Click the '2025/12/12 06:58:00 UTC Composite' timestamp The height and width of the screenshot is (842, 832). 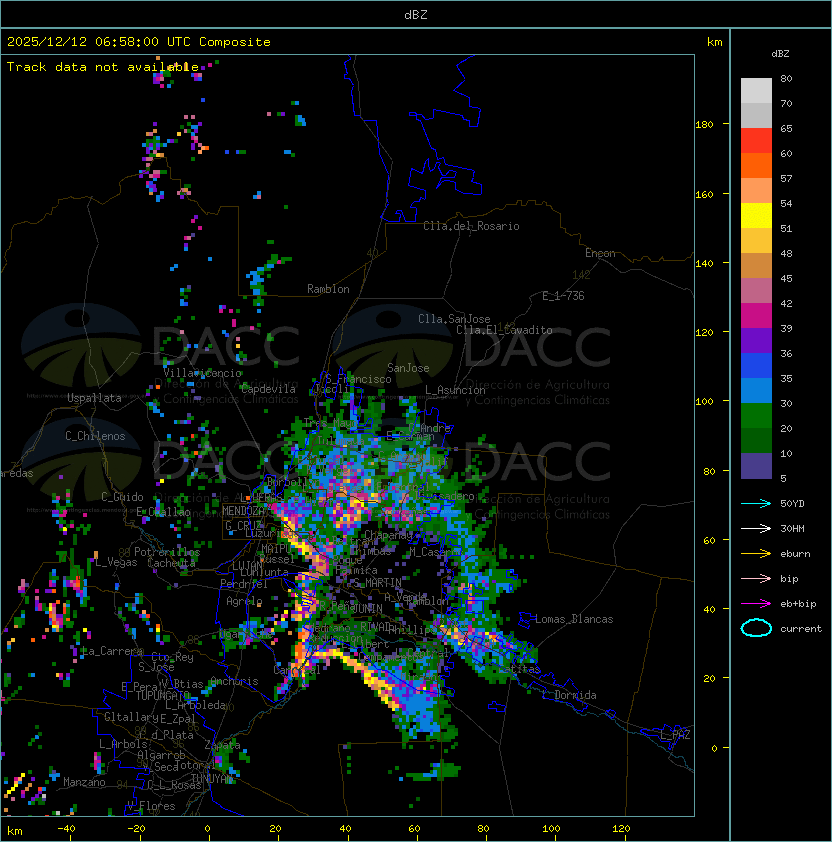[x=139, y=42]
